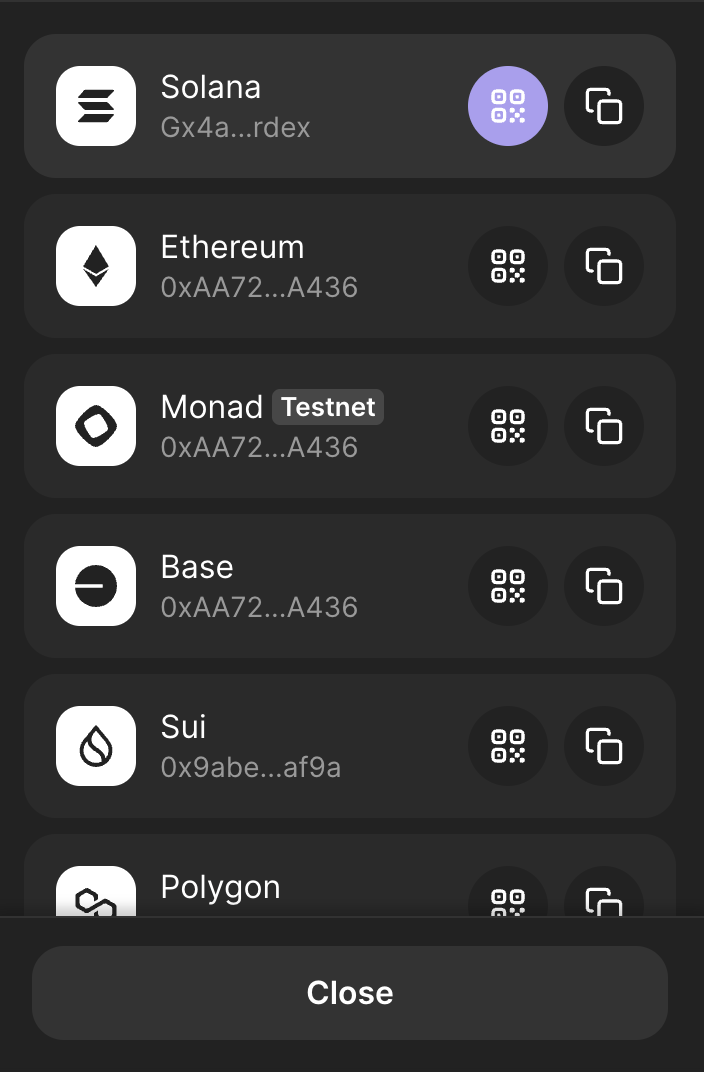The height and width of the screenshot is (1072, 704).
Task: Show QR code for Ethereum address
Action: click(508, 266)
